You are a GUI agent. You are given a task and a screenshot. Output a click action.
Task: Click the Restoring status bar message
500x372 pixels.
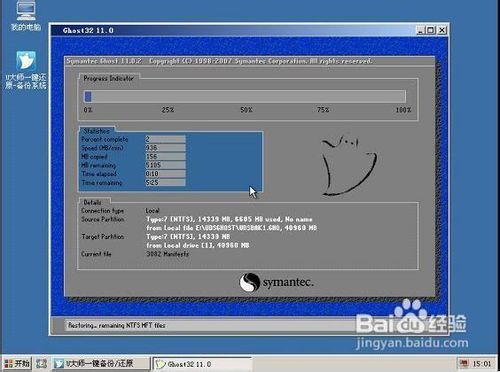(x=117, y=325)
